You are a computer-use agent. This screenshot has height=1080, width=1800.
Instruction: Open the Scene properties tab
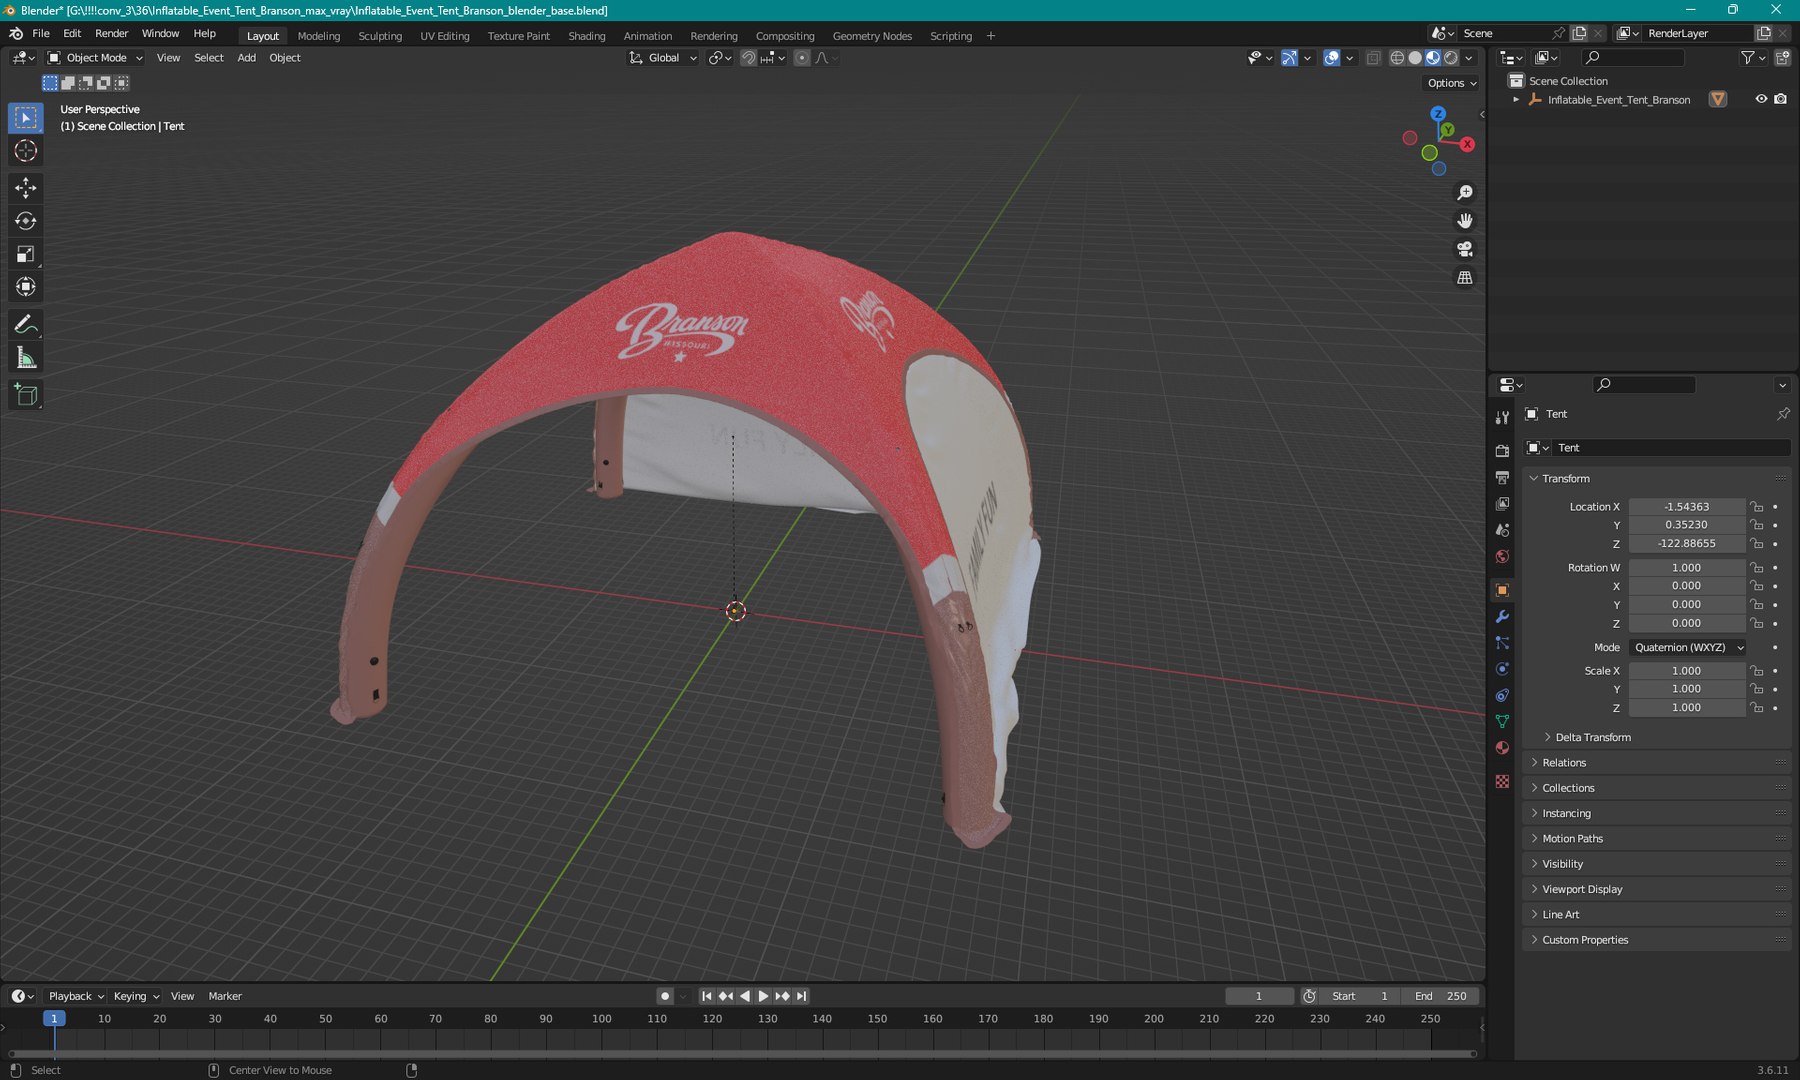tap(1502, 530)
